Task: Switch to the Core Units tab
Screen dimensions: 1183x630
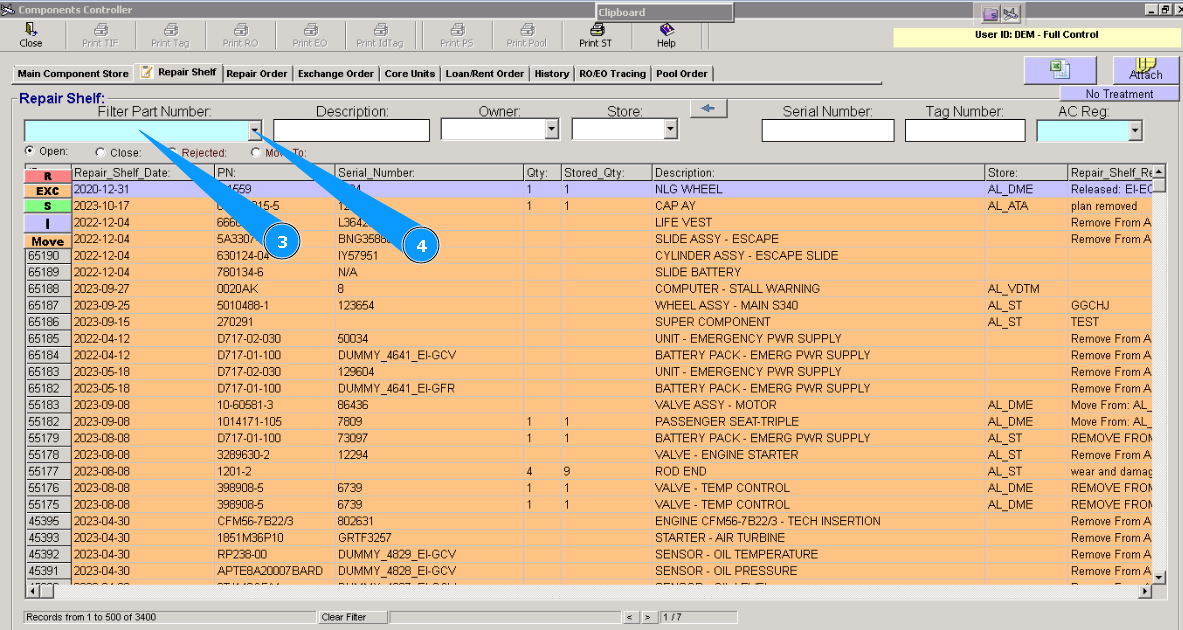Action: (410, 74)
